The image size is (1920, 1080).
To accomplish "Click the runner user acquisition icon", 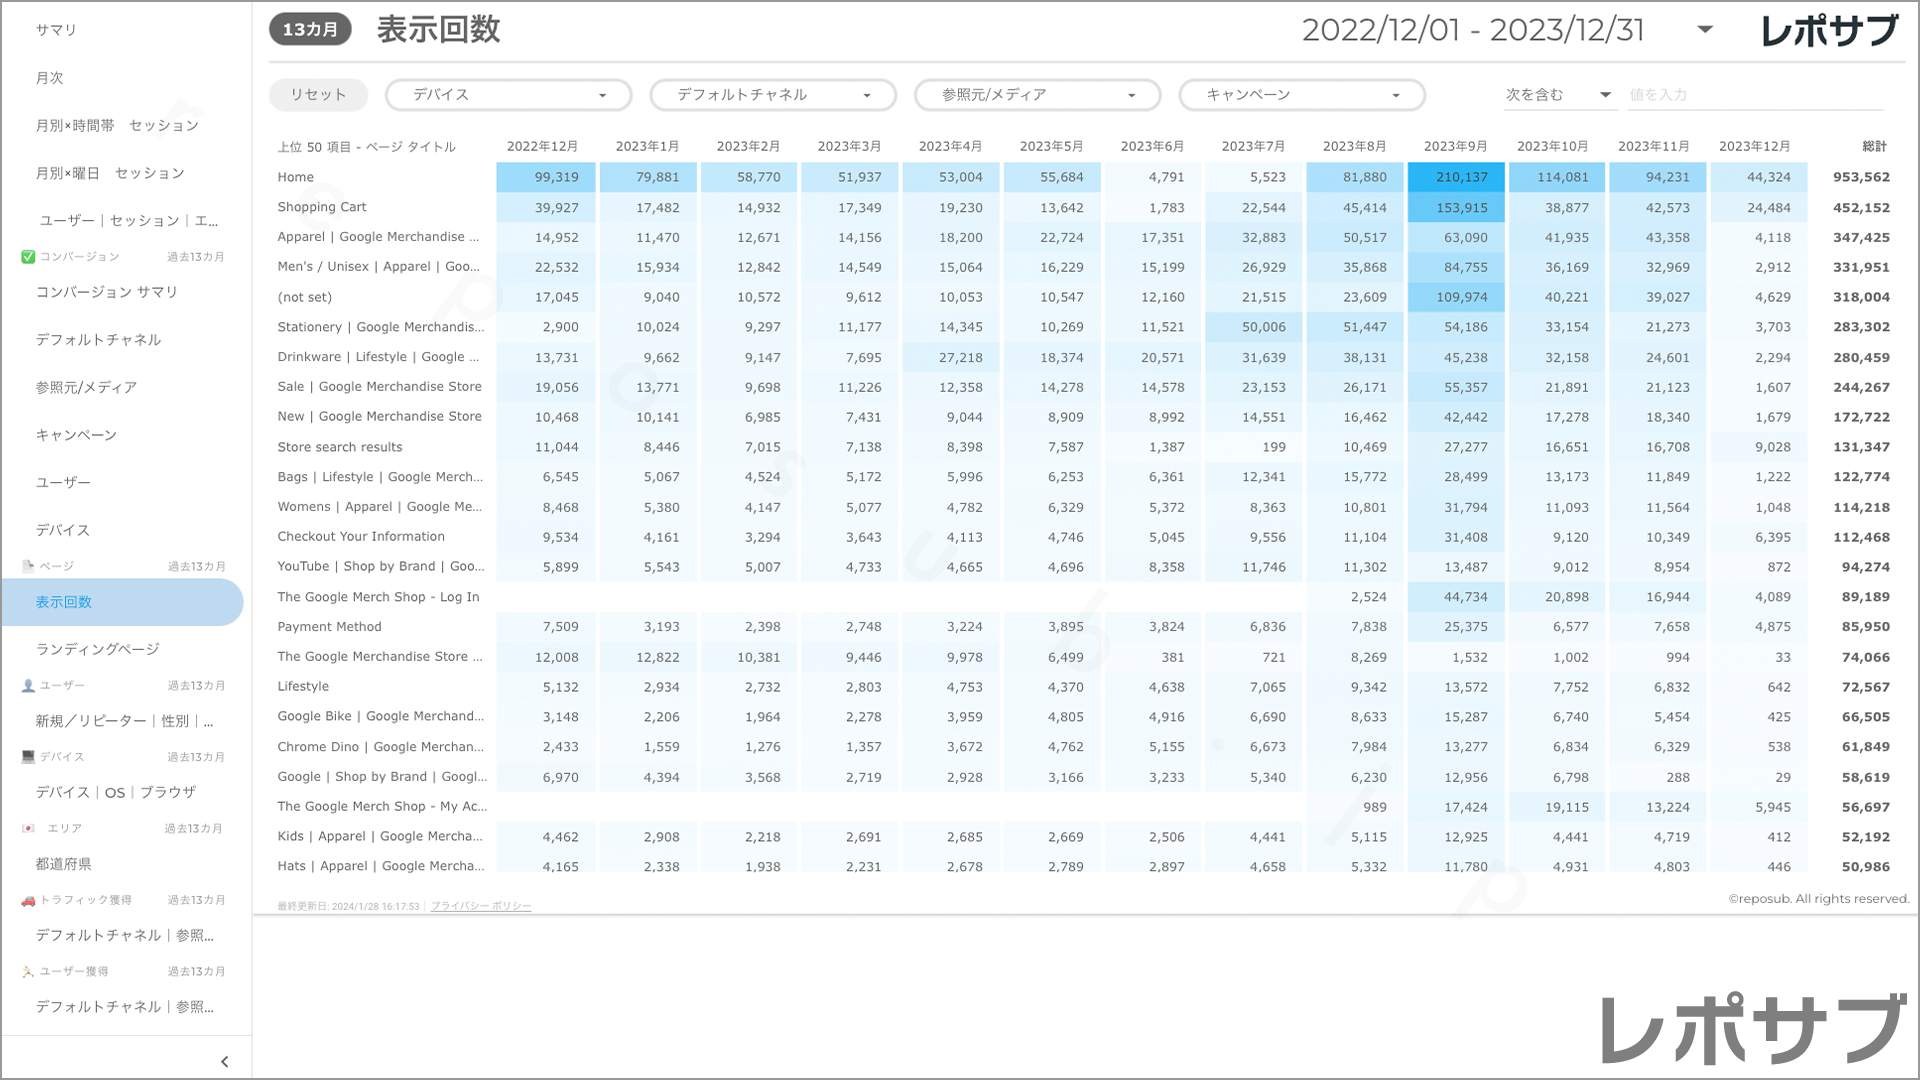I will pos(28,971).
